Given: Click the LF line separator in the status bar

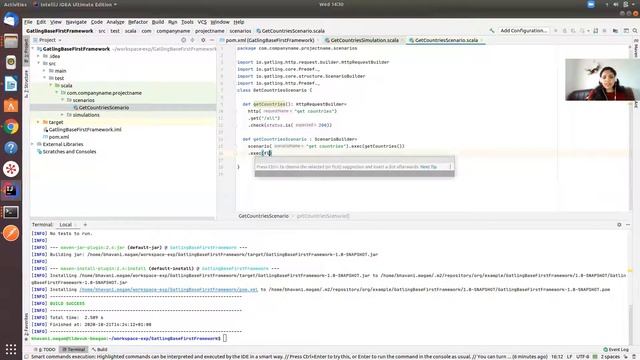Looking at the screenshot, I should pos(569,357).
